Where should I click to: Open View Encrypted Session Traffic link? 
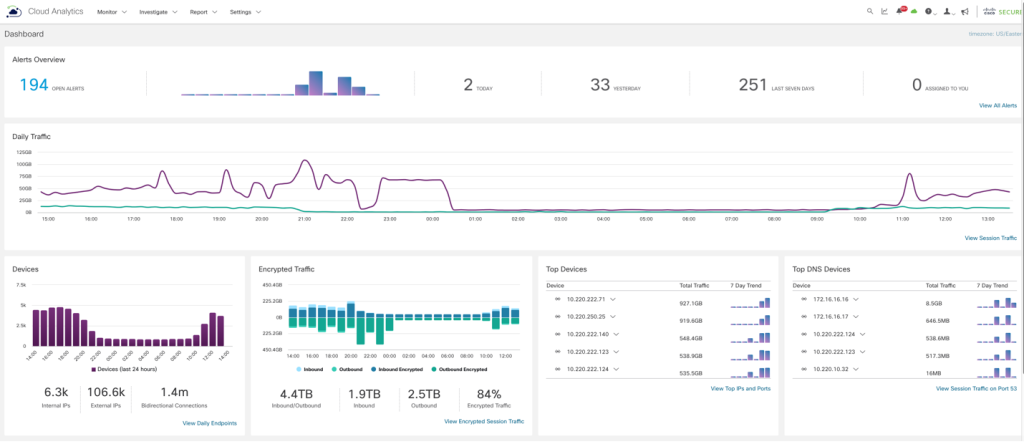[x=484, y=421]
